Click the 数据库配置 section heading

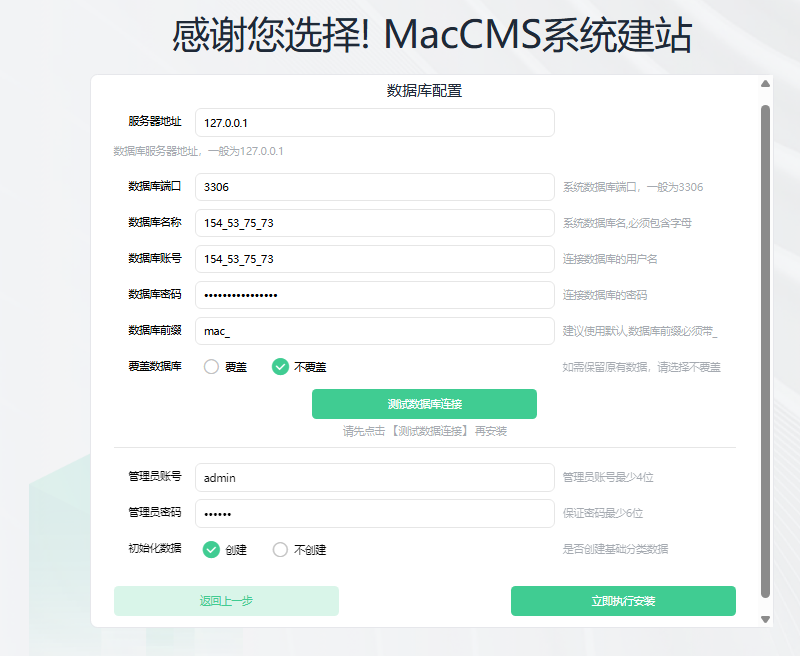(424, 91)
